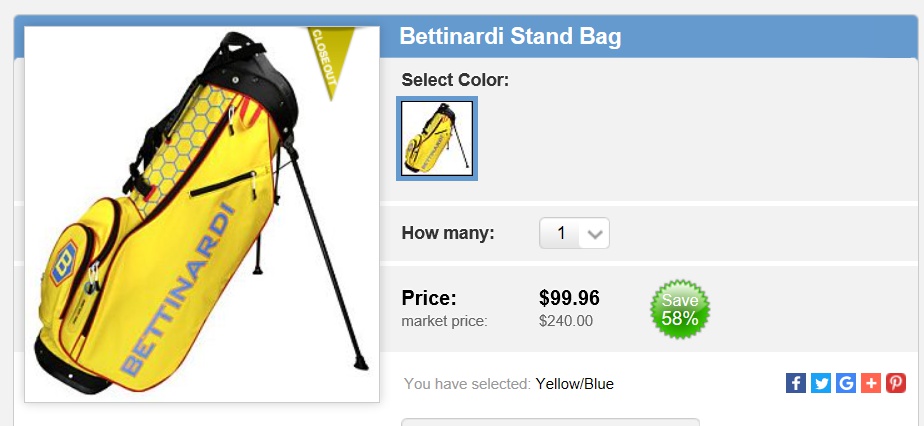Click the bold Price label
Screen dimensions: 924x426
coord(429,298)
